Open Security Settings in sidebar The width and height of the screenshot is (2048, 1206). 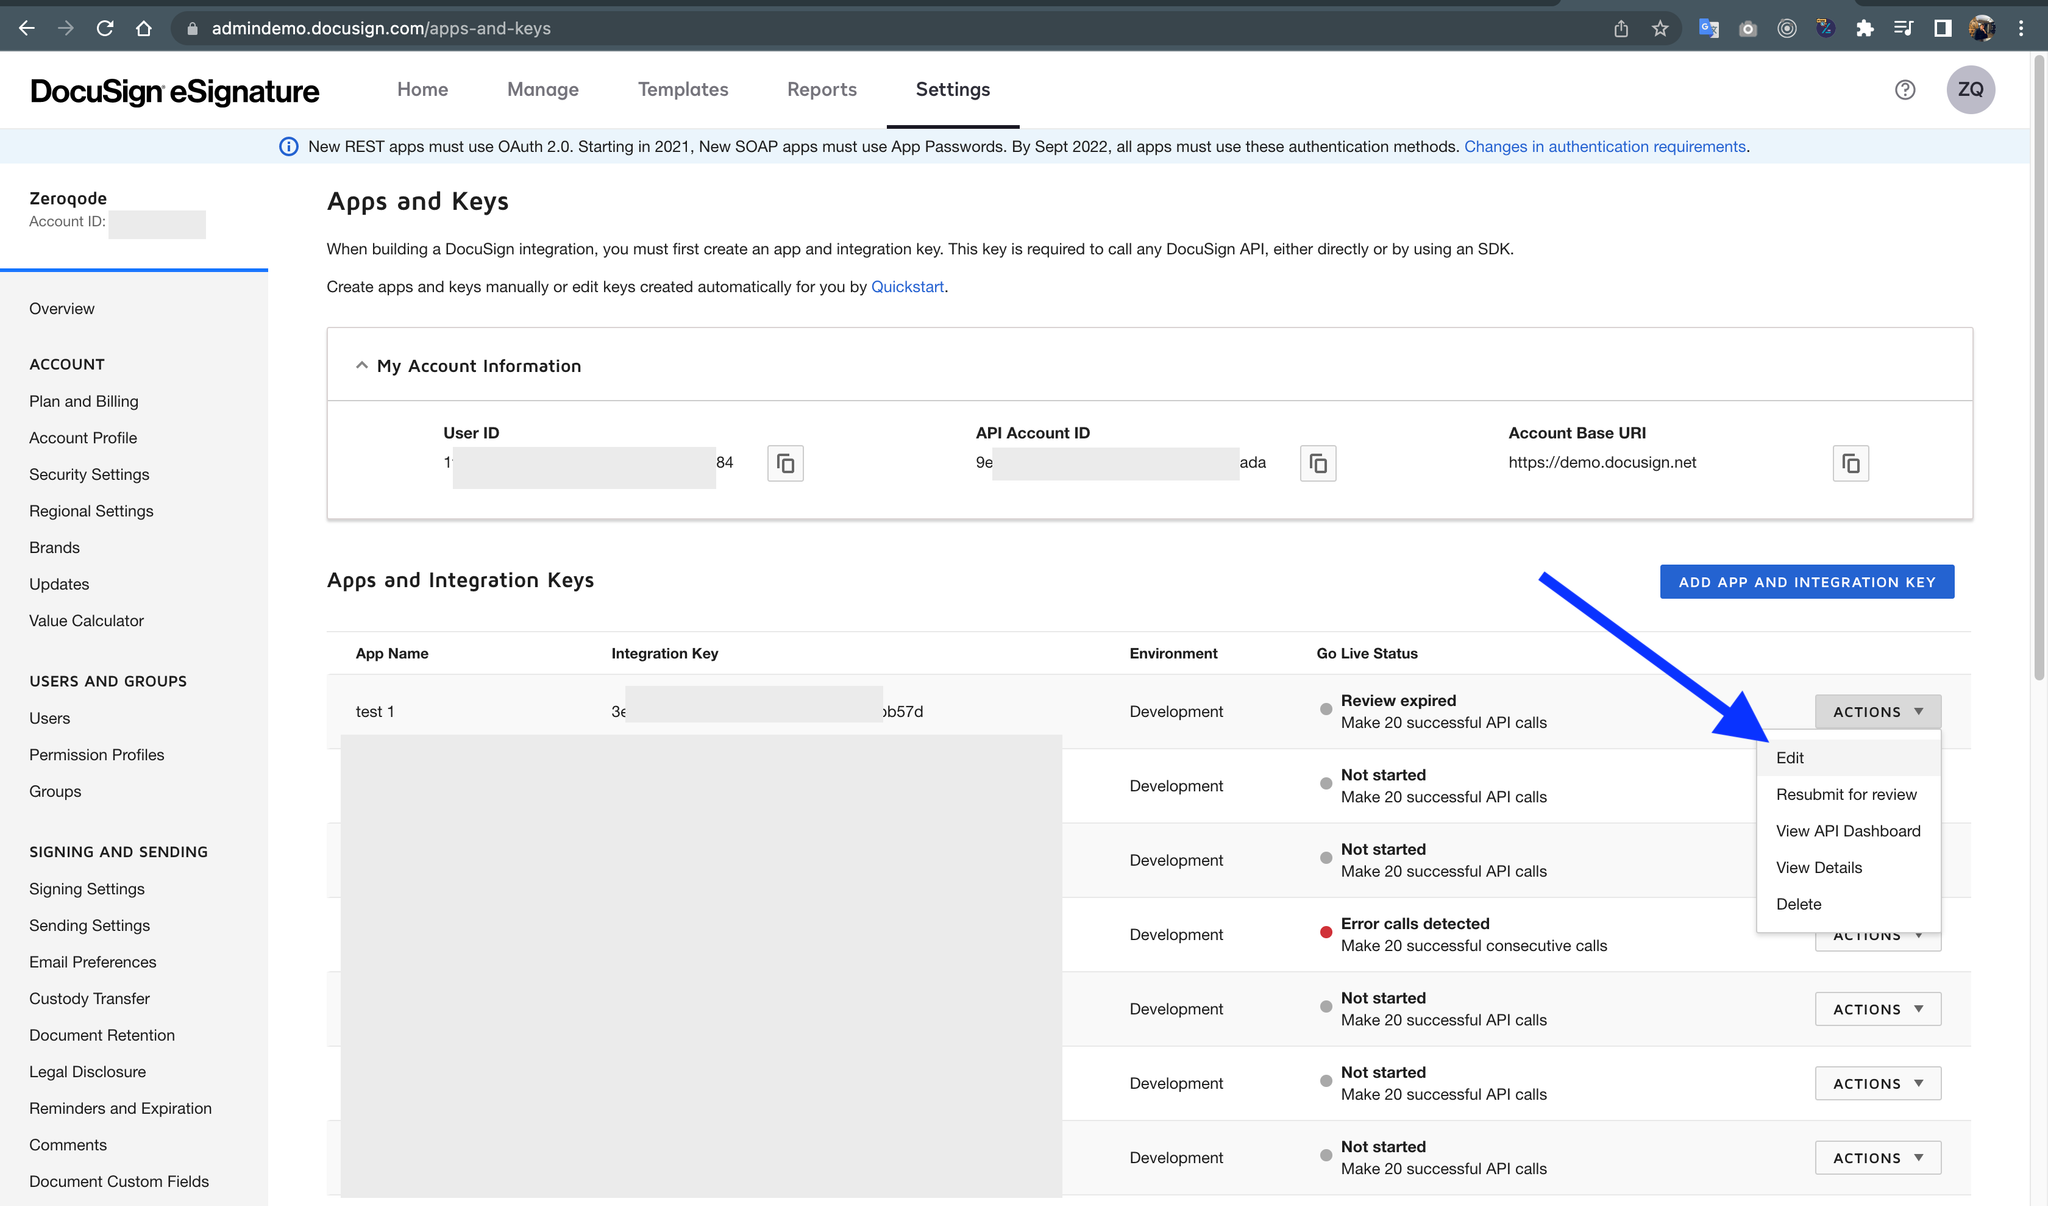pyautogui.click(x=89, y=474)
